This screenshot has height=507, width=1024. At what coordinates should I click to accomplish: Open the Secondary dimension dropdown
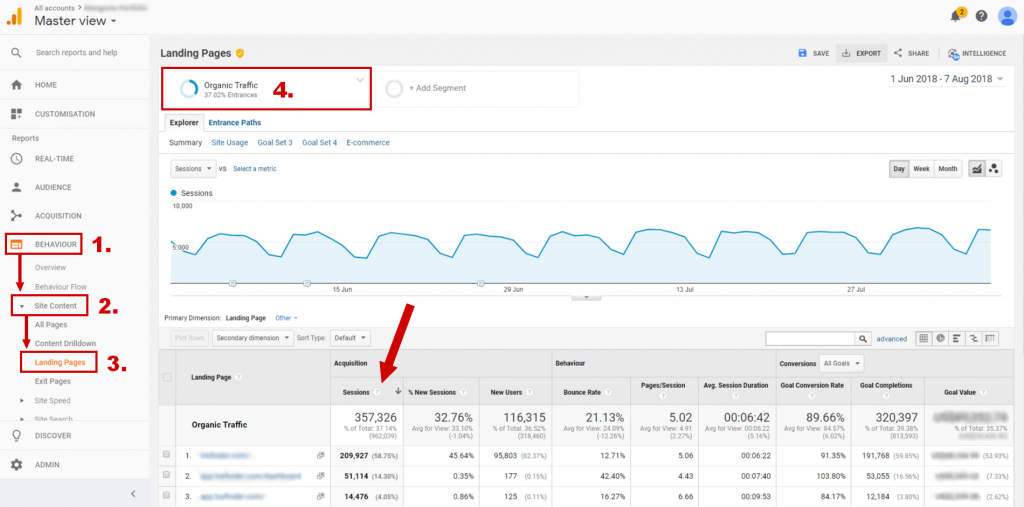click(253, 338)
